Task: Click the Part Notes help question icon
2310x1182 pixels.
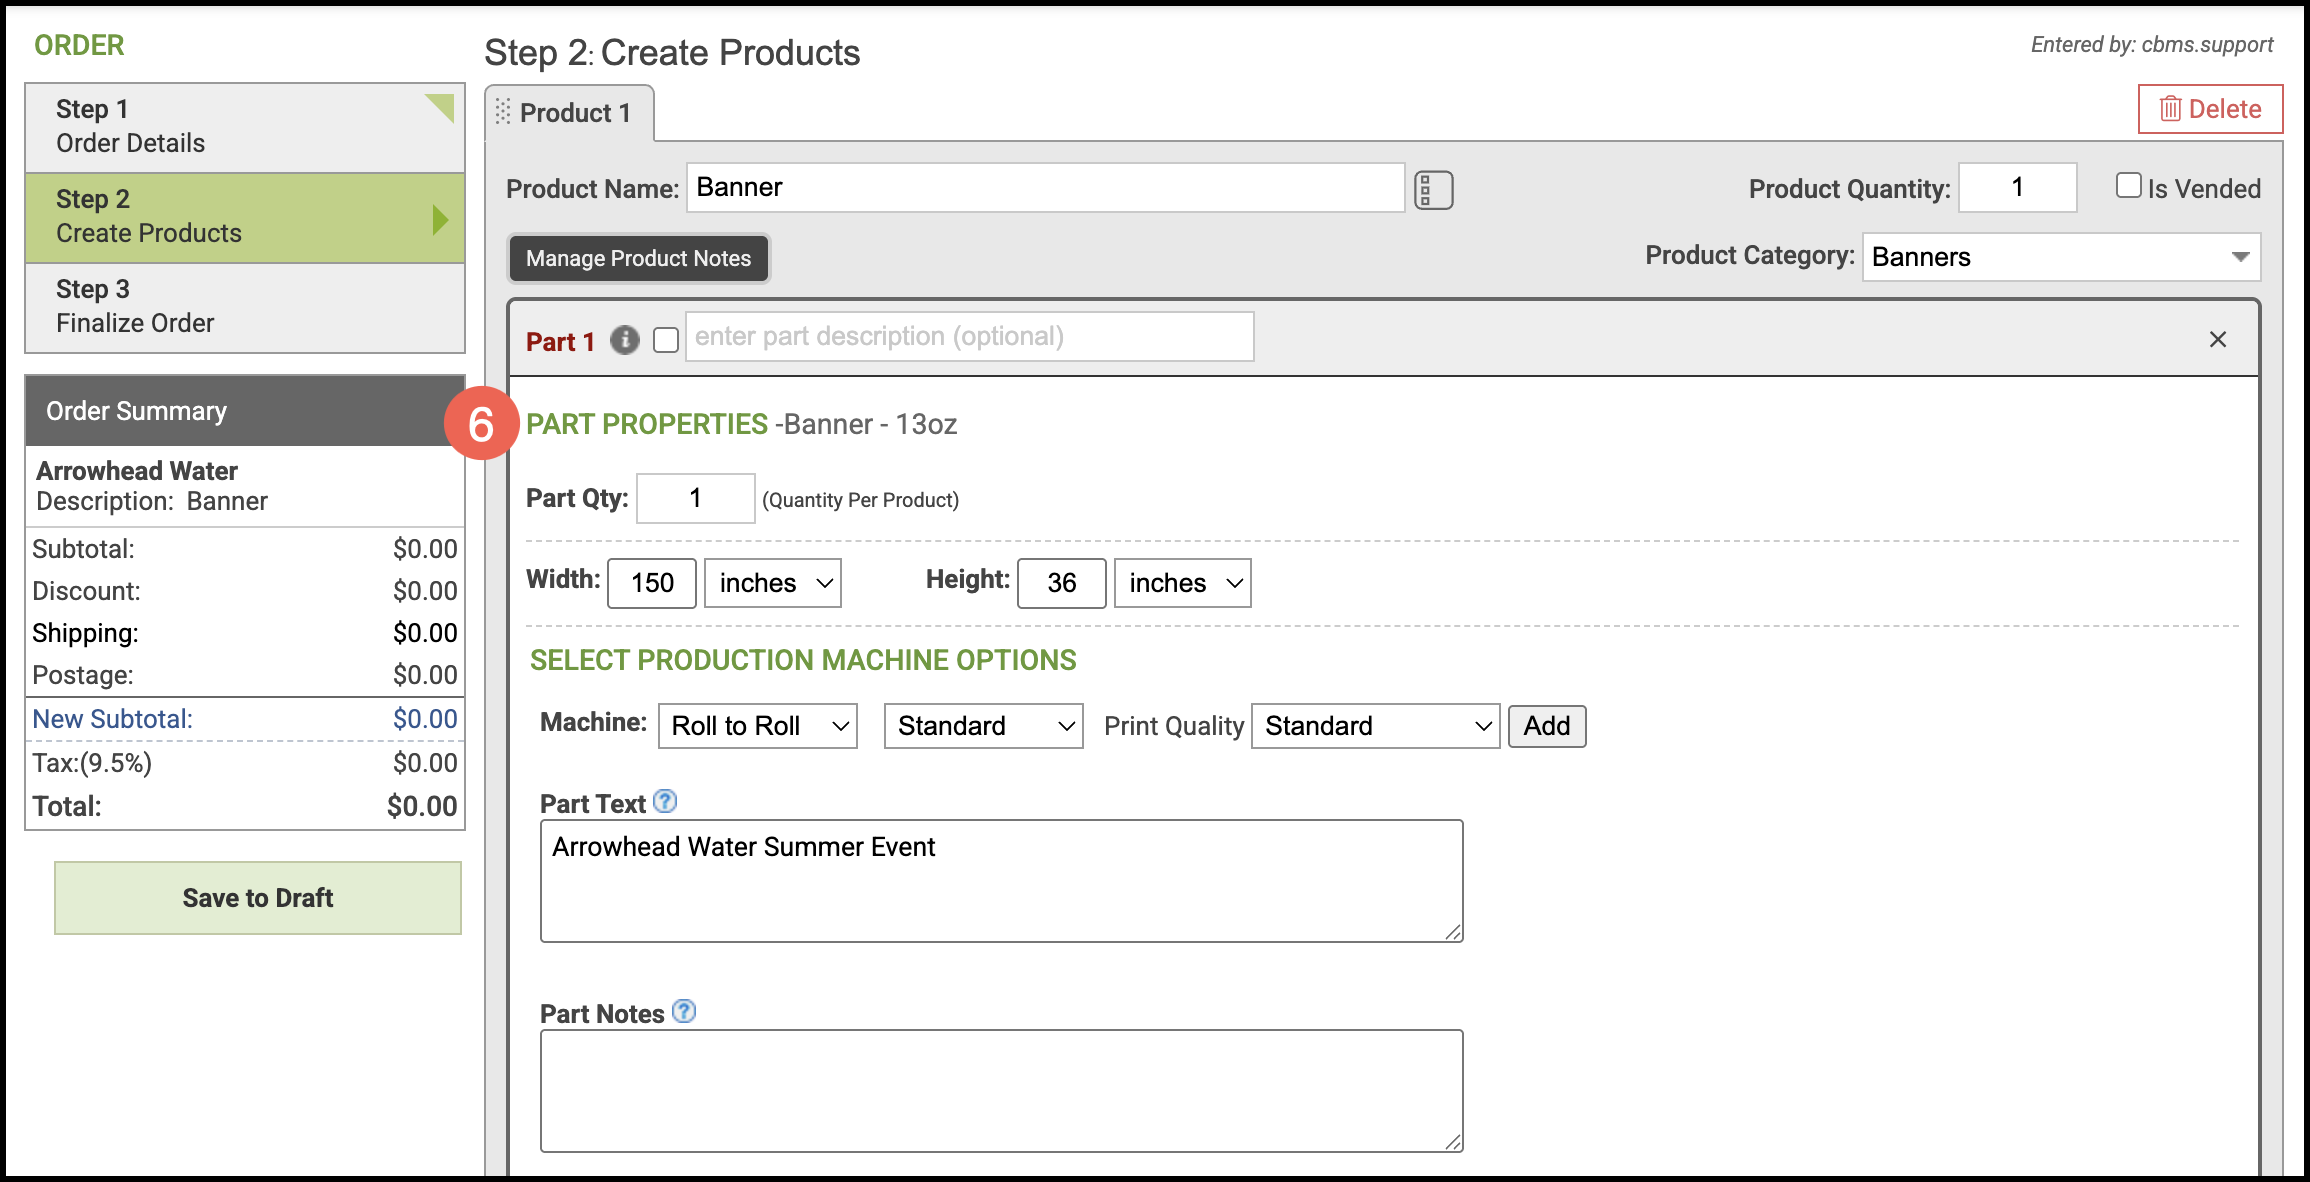Action: click(684, 1012)
